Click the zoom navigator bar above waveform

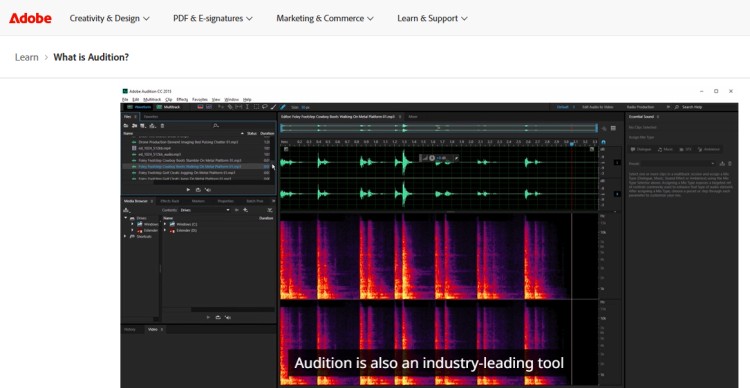click(x=439, y=128)
